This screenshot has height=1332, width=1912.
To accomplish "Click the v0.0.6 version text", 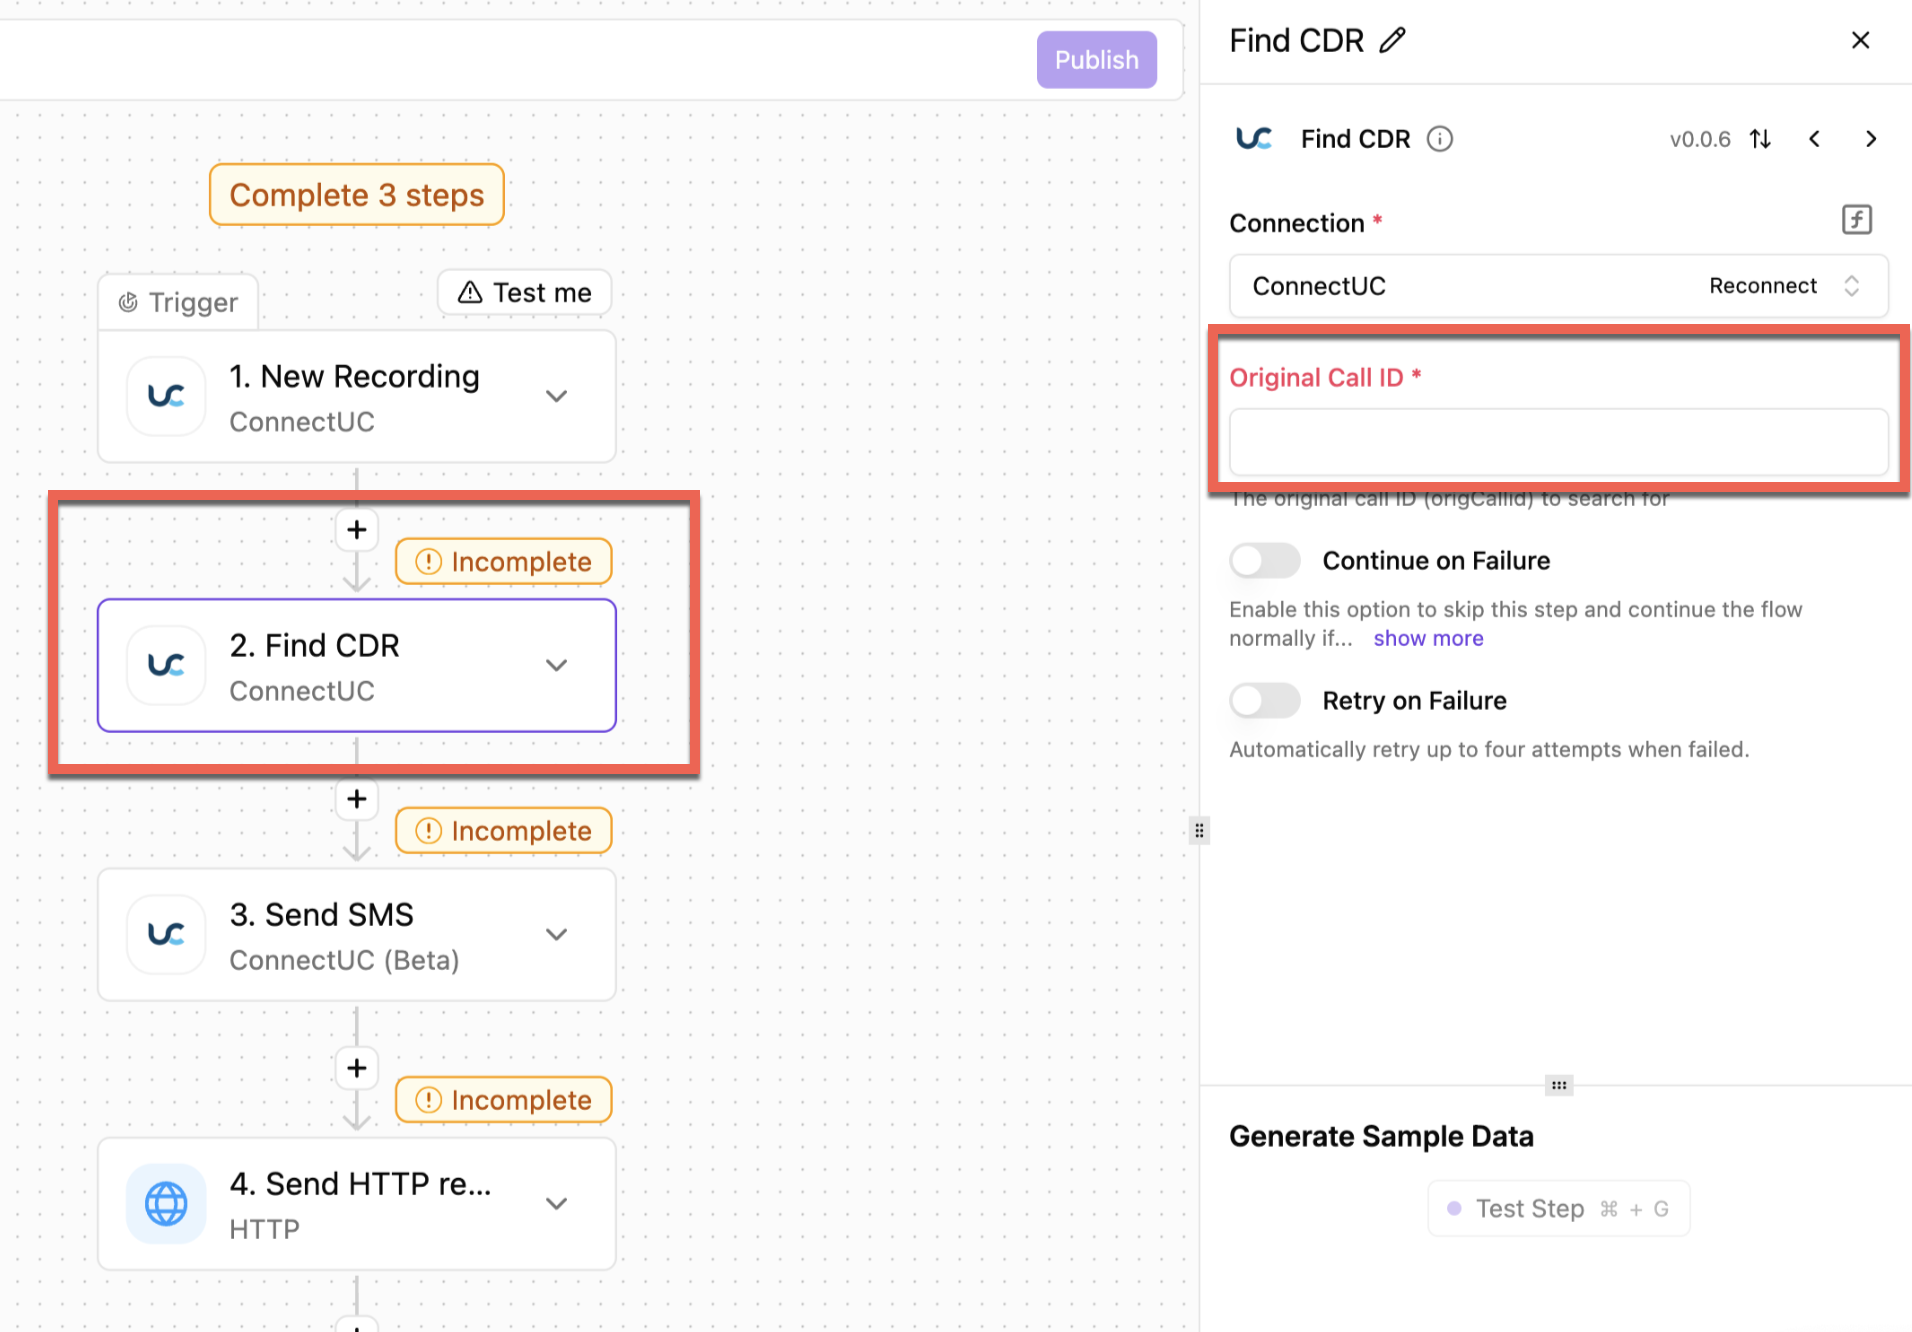I will click(x=1699, y=140).
